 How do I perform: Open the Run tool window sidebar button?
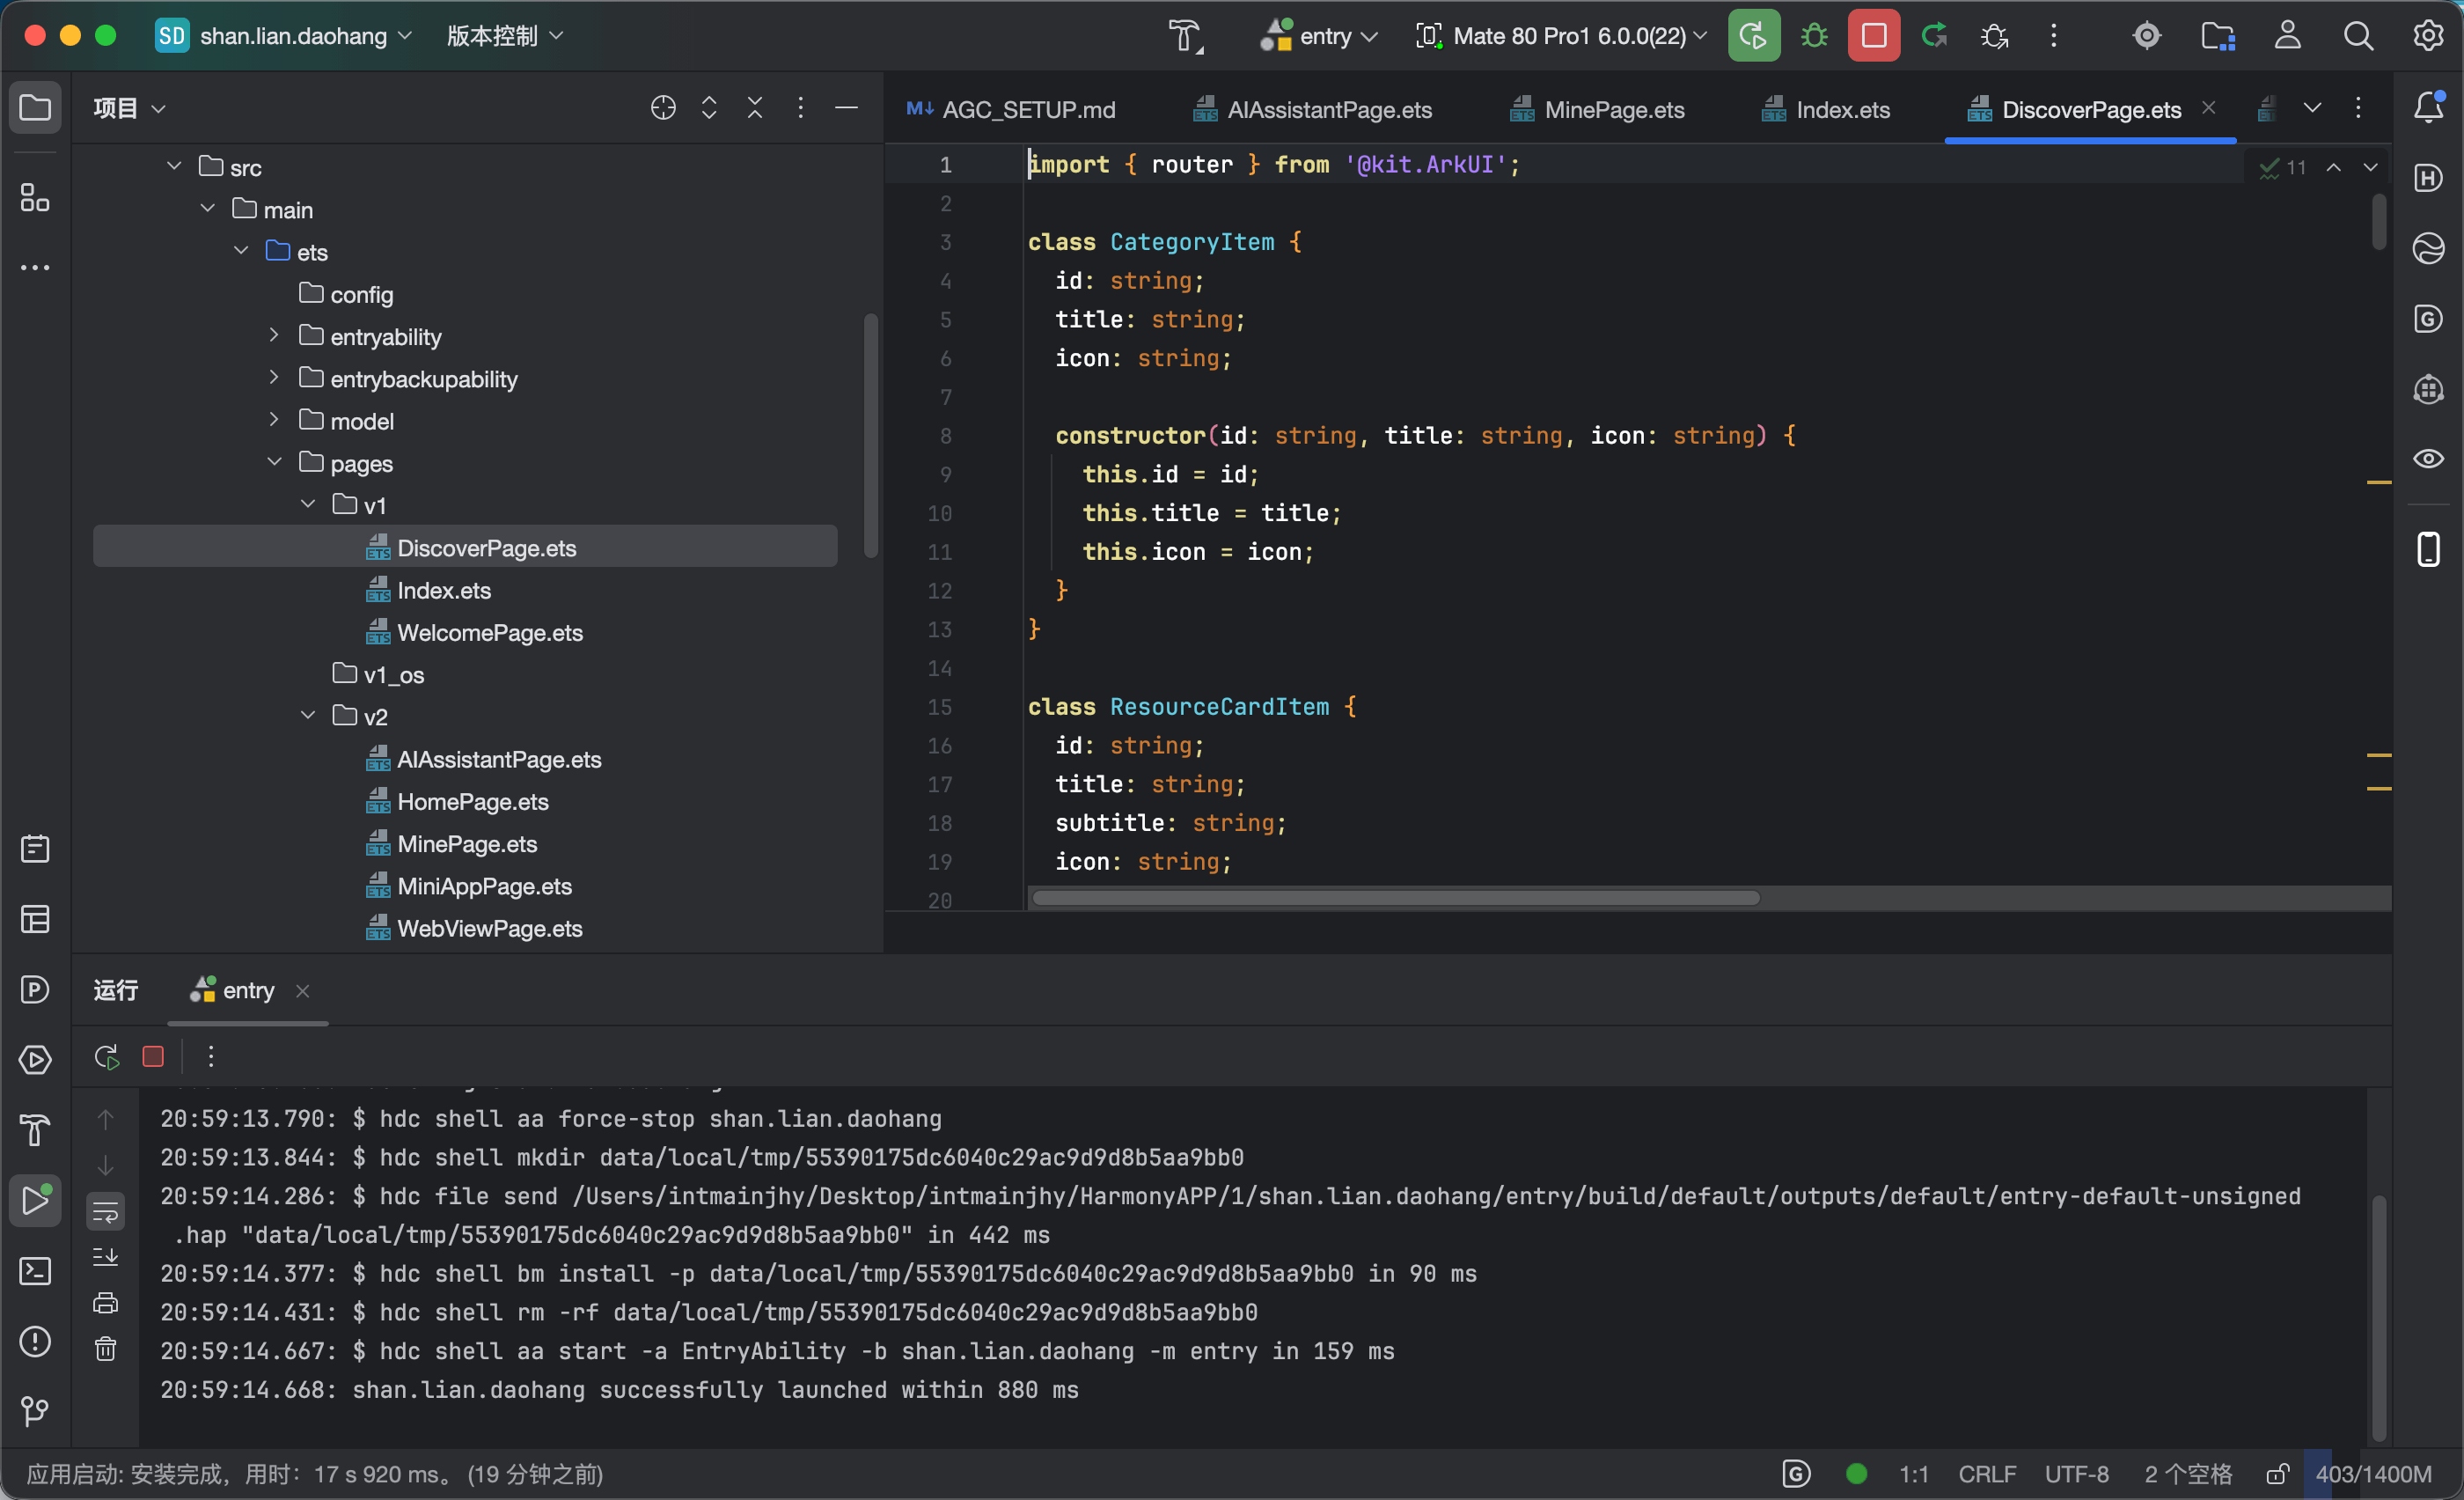(35, 1200)
